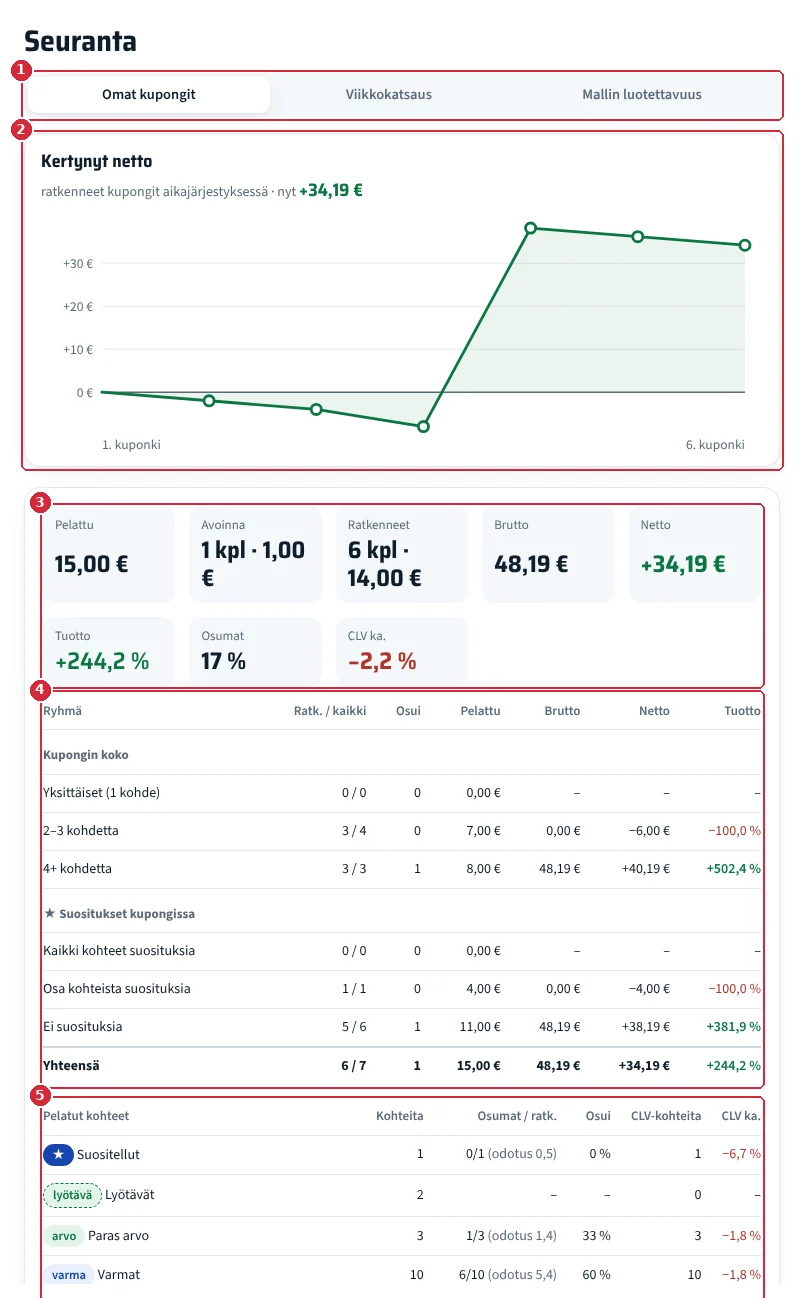This screenshot has height=1298, width=804.
Task: Click the Kertynyt netto chart heading
Action: pyautogui.click(x=97, y=161)
